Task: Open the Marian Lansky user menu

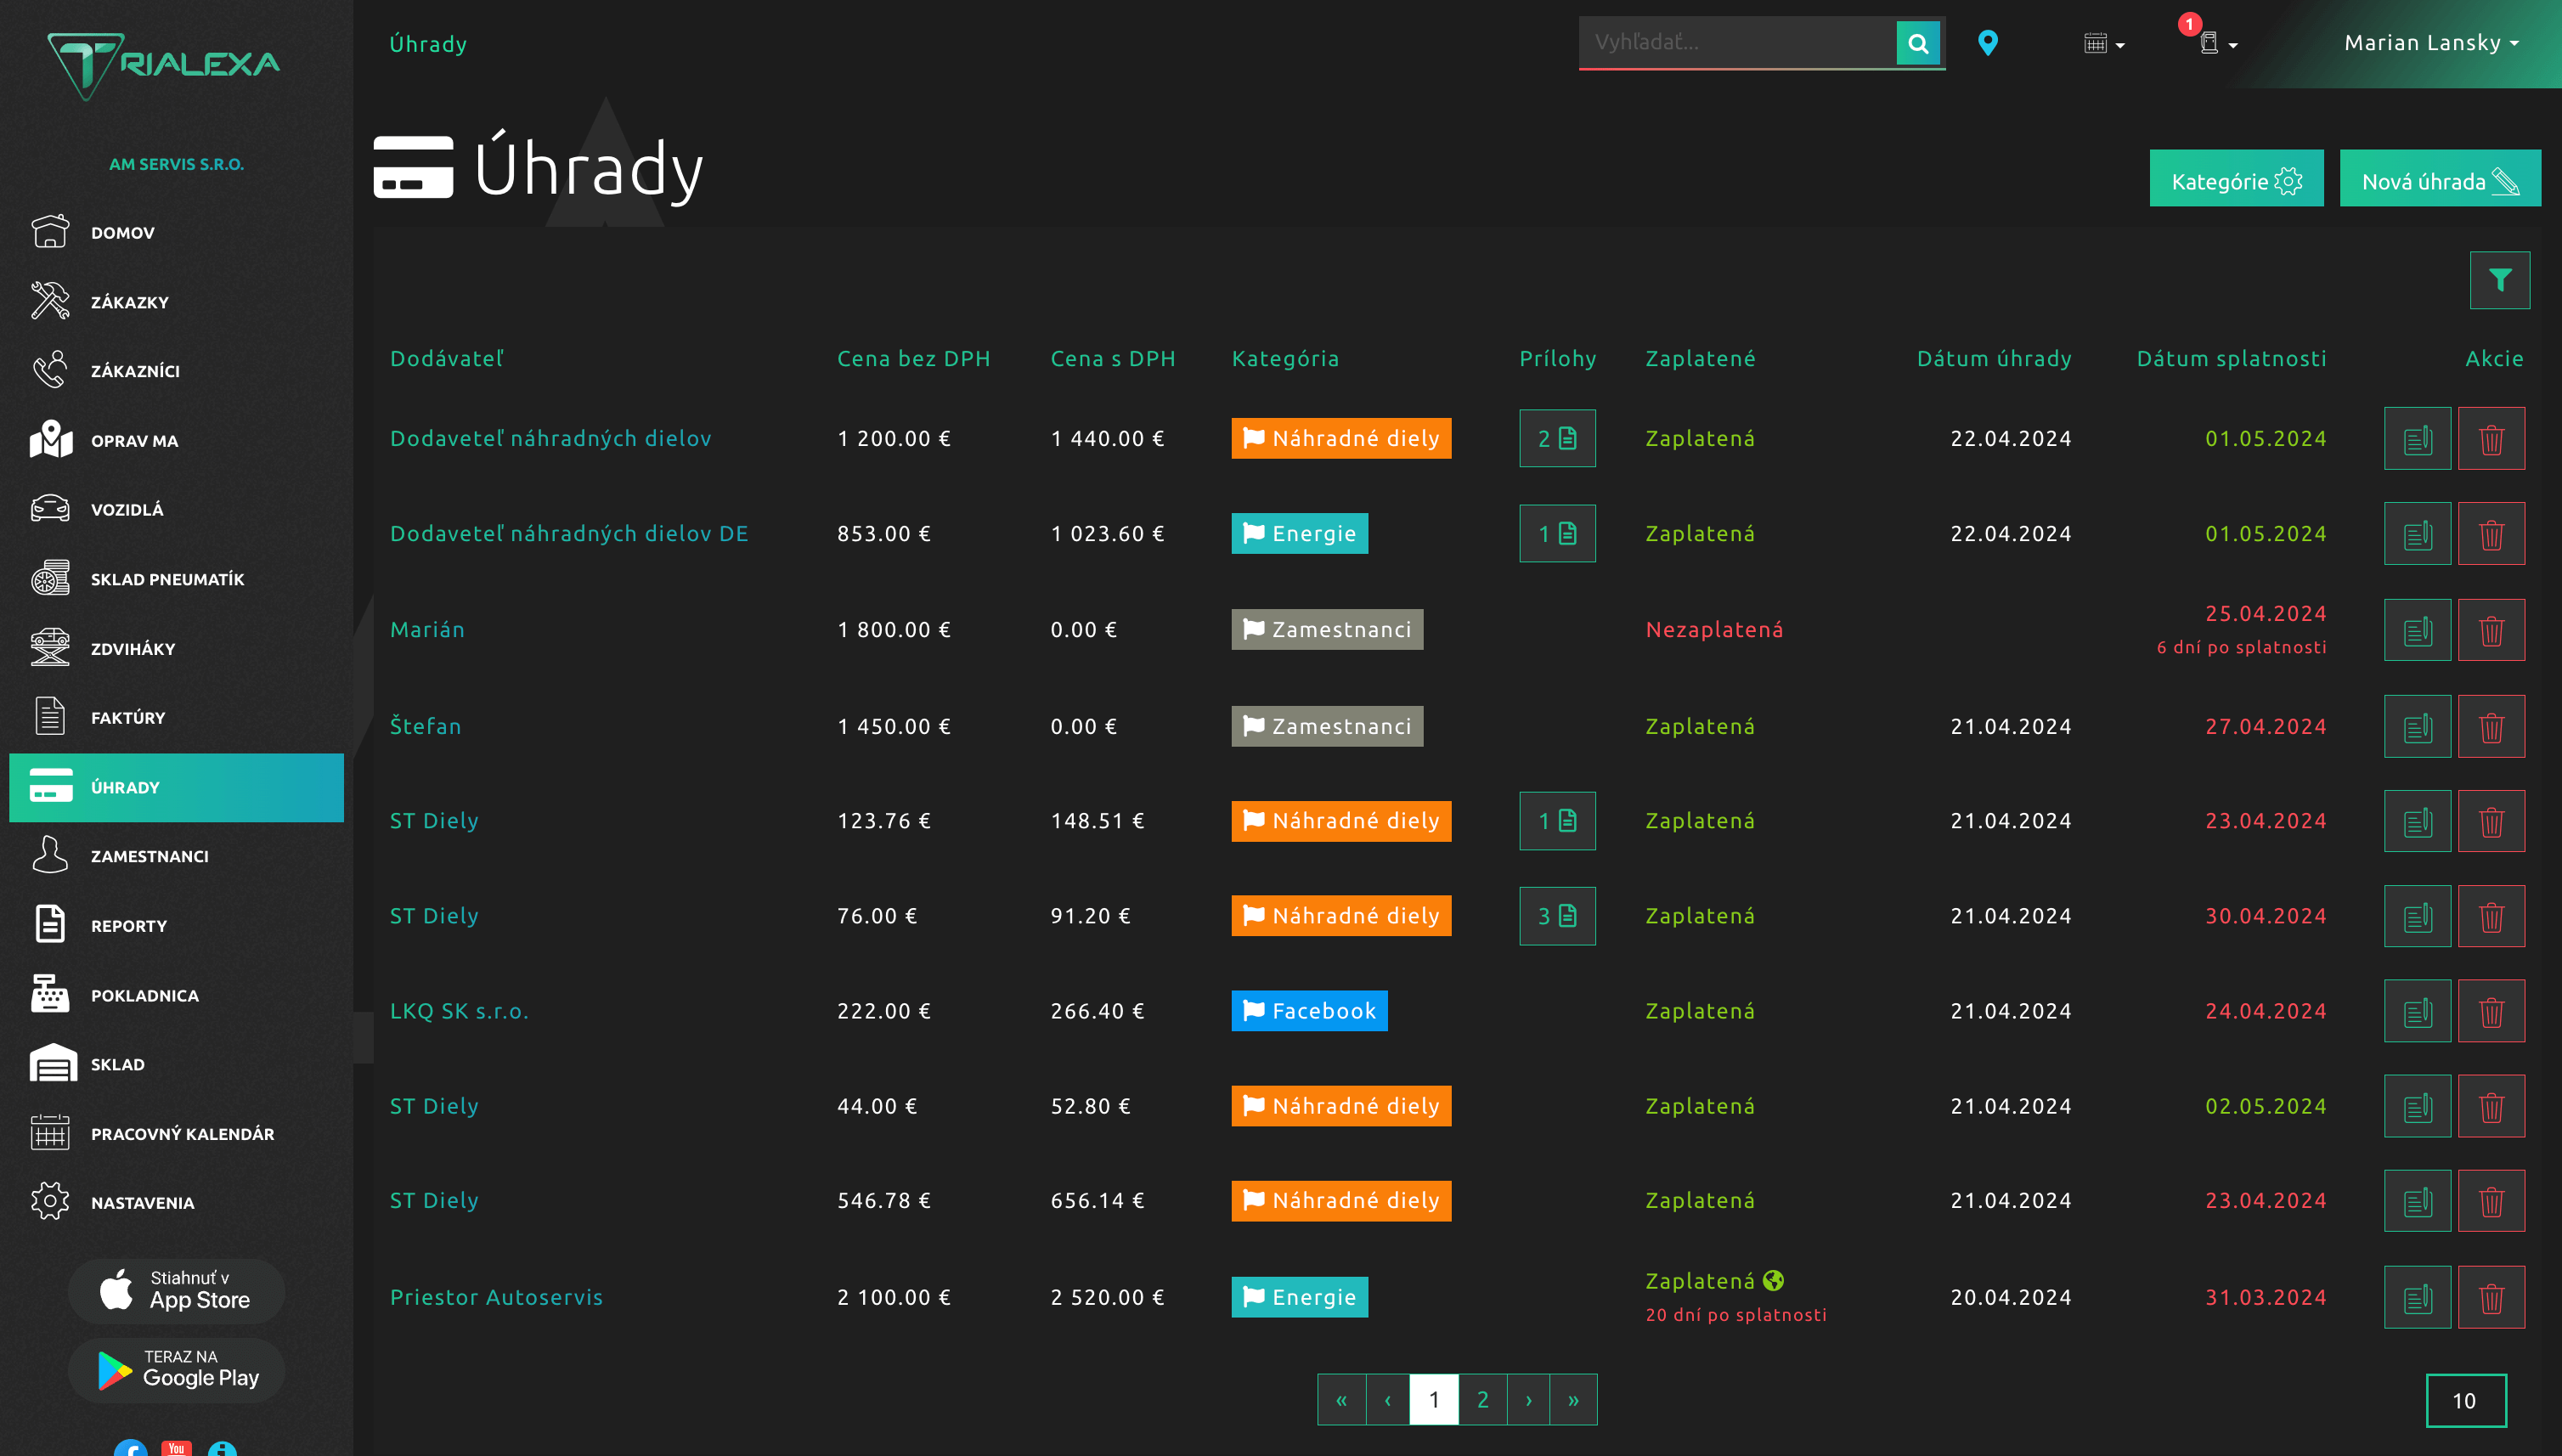Action: click(2431, 43)
